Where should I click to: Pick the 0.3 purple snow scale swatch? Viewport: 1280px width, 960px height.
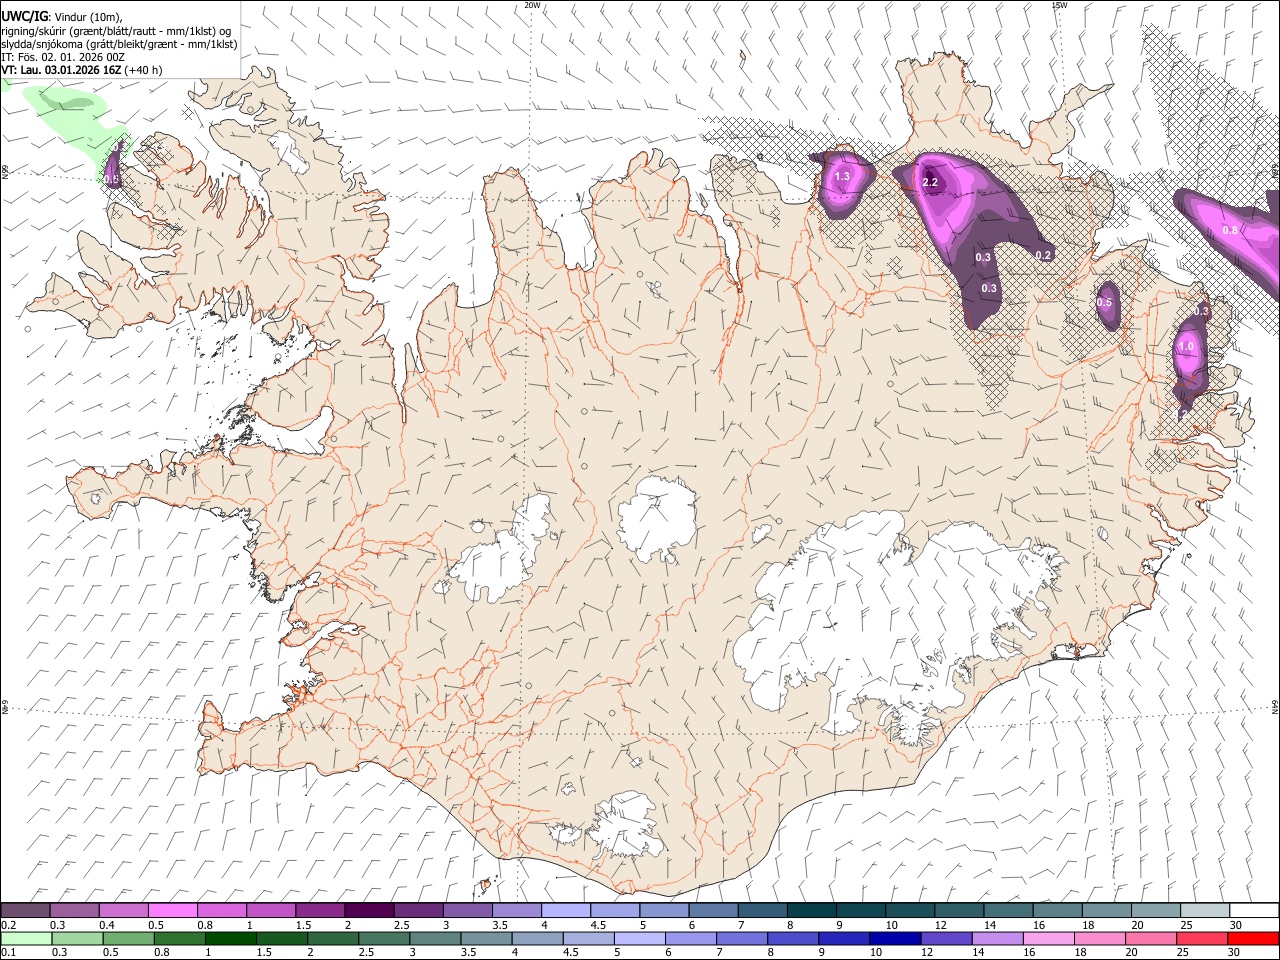point(74,910)
